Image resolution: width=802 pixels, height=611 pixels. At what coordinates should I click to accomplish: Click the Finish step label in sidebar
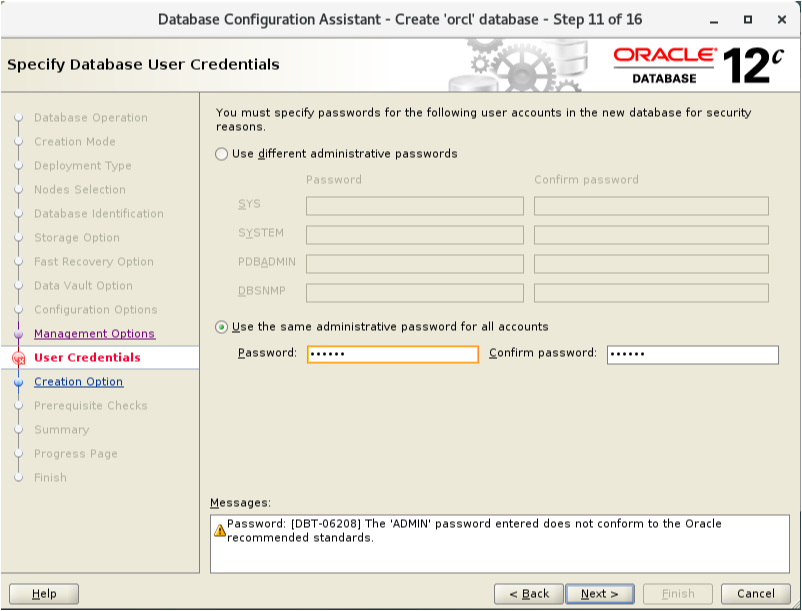point(50,478)
